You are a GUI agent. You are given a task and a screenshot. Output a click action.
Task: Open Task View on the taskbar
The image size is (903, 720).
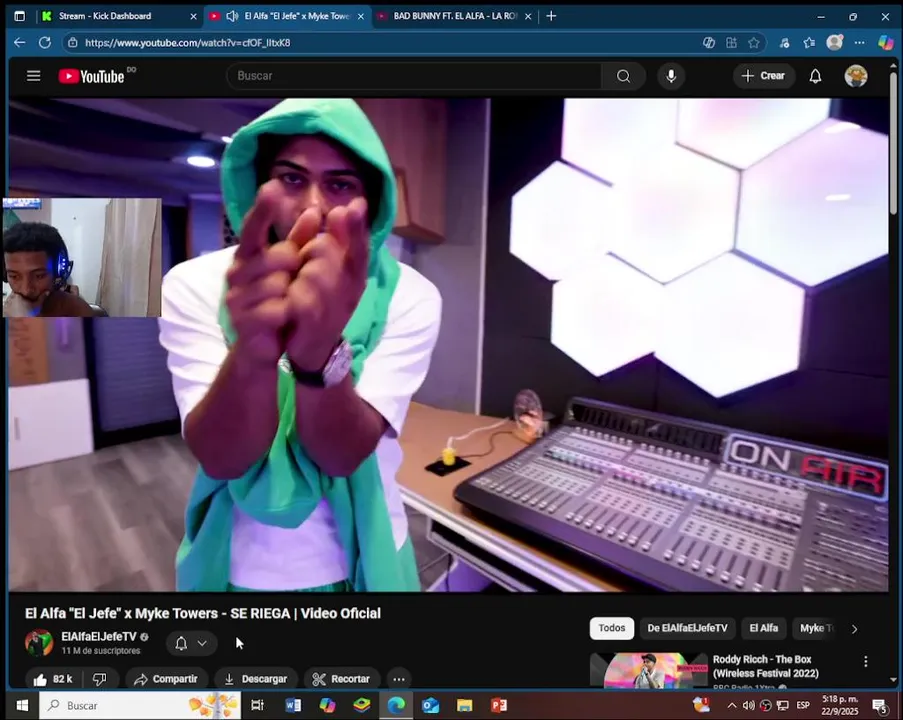(x=257, y=705)
